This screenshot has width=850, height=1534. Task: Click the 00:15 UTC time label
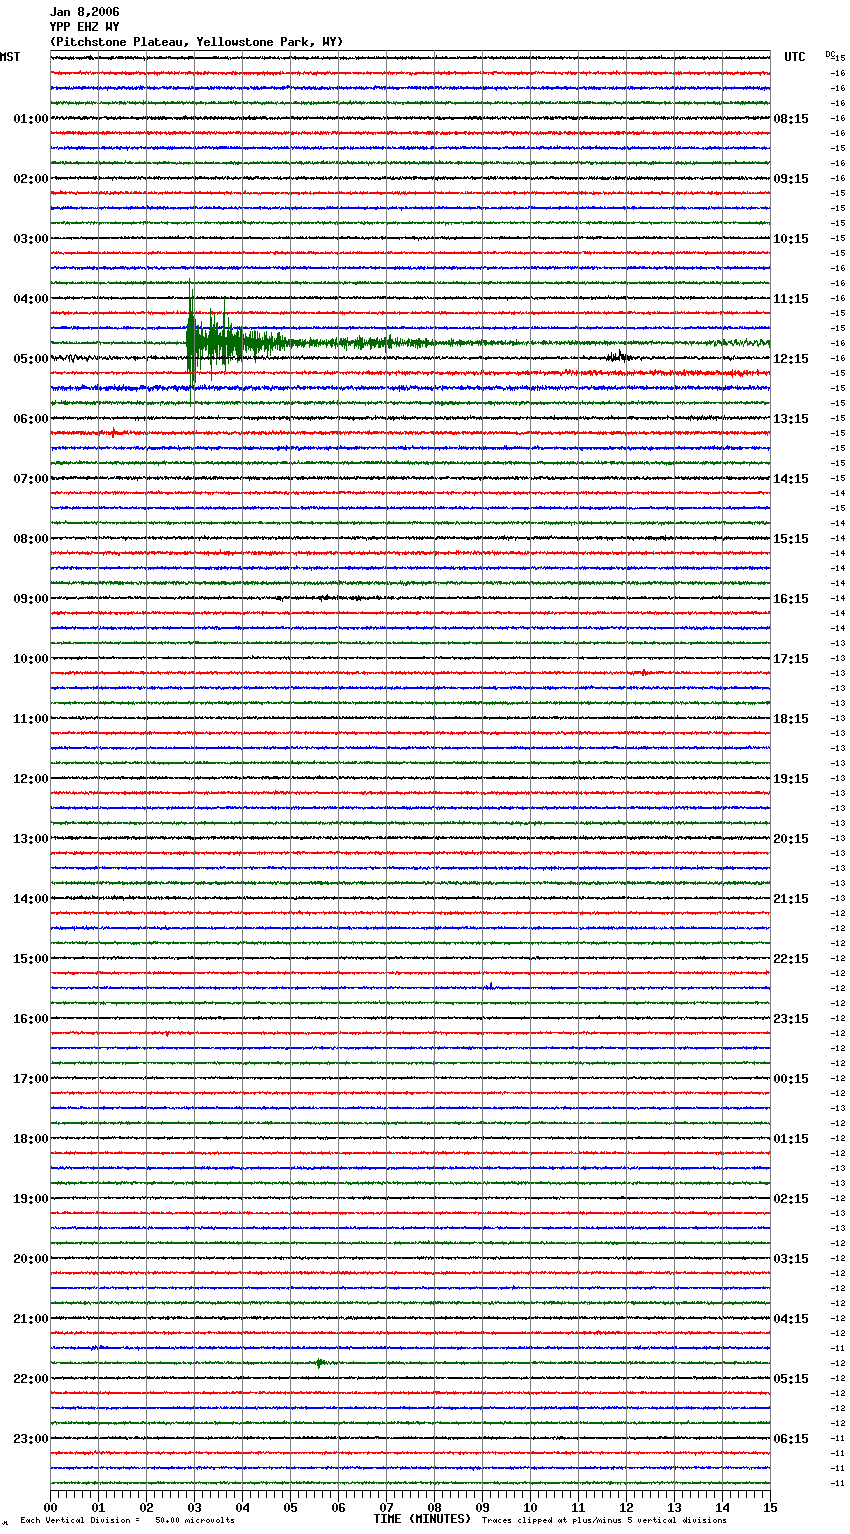pyautogui.click(x=791, y=1079)
